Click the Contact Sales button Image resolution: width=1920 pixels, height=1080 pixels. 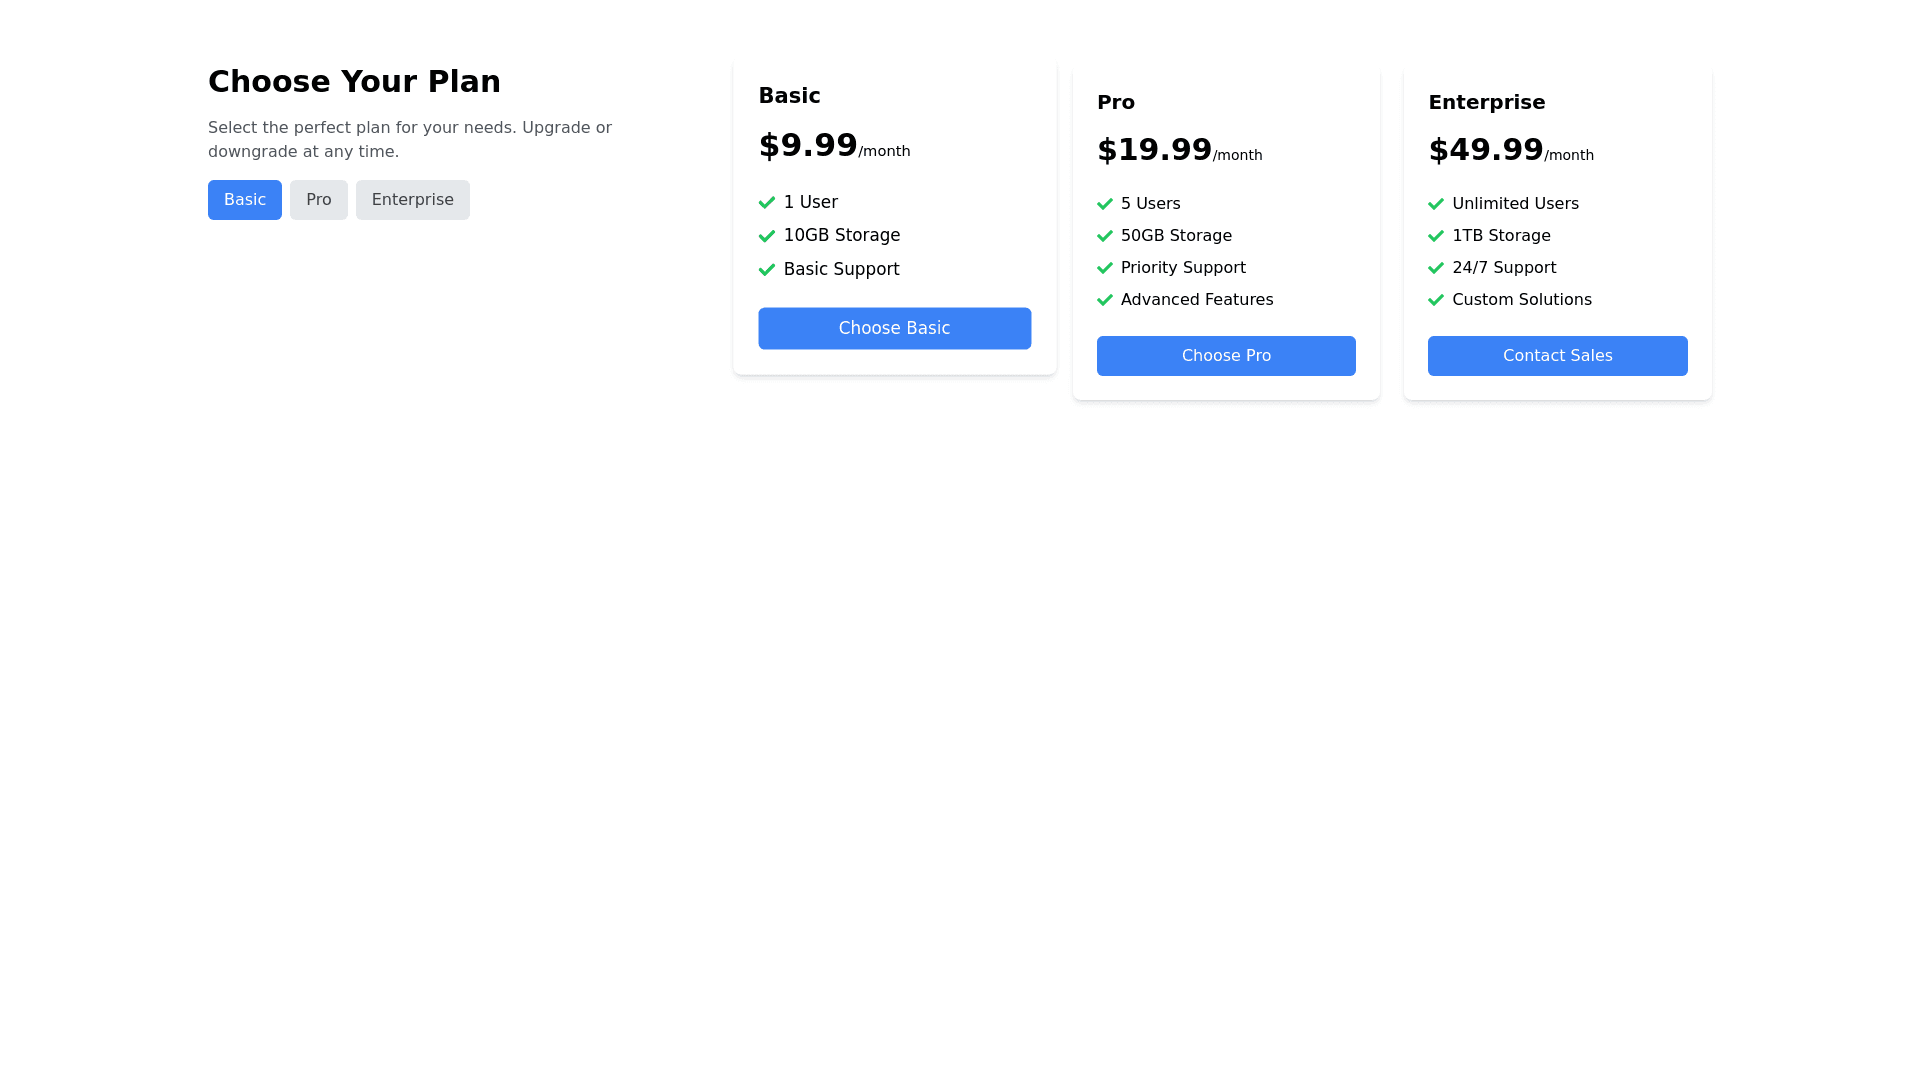[x=1557, y=356]
